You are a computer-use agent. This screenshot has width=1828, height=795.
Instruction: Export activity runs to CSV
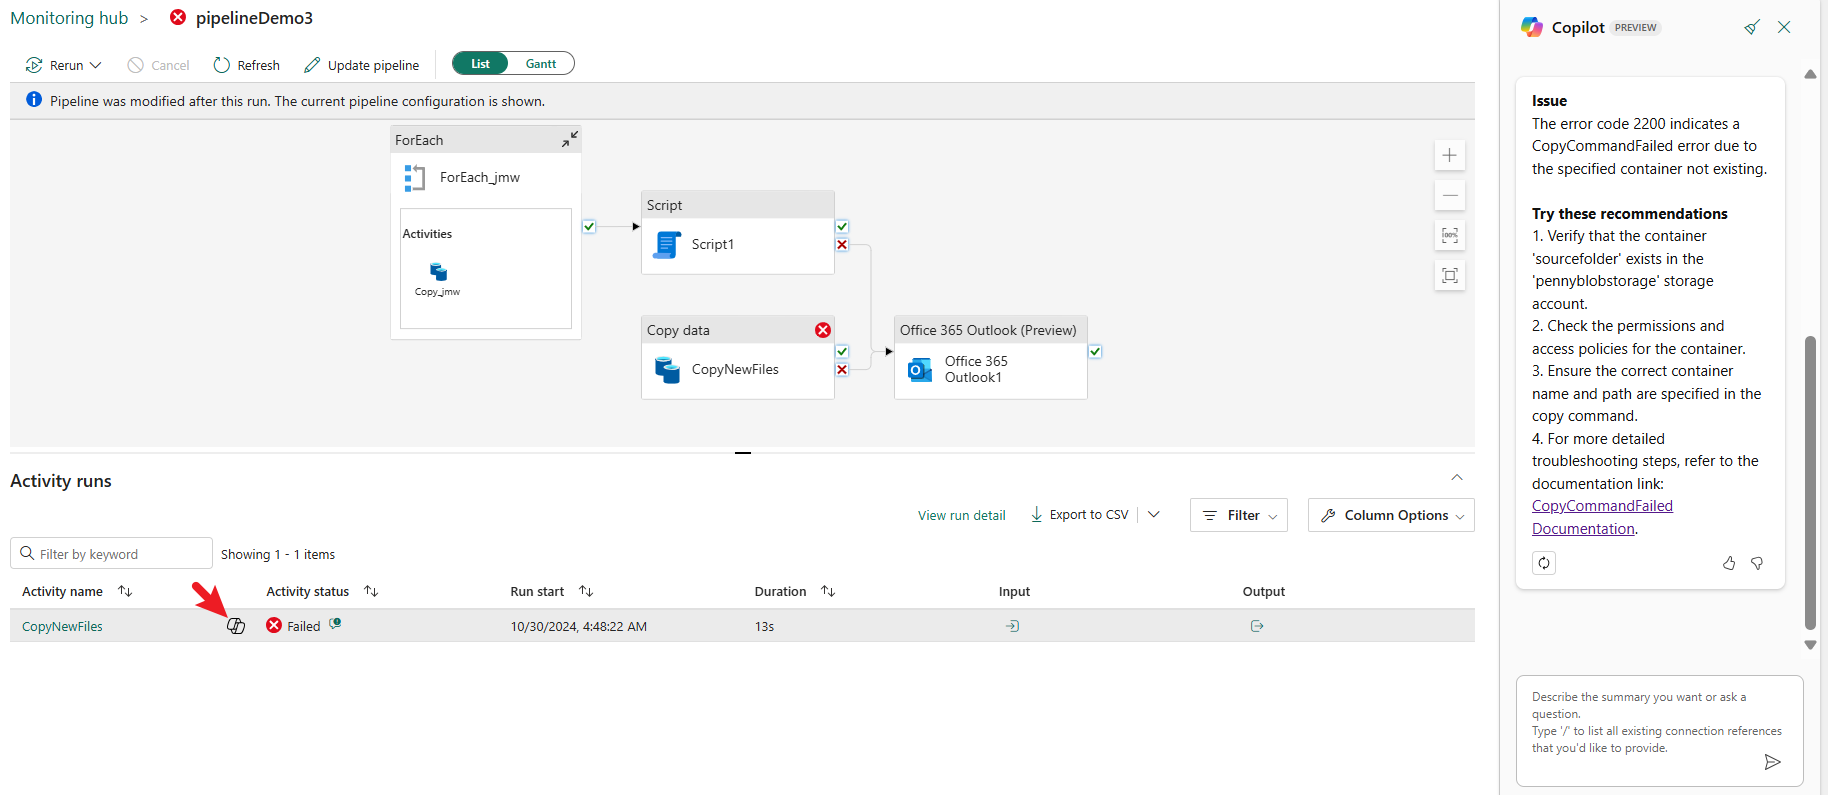[x=1080, y=515]
